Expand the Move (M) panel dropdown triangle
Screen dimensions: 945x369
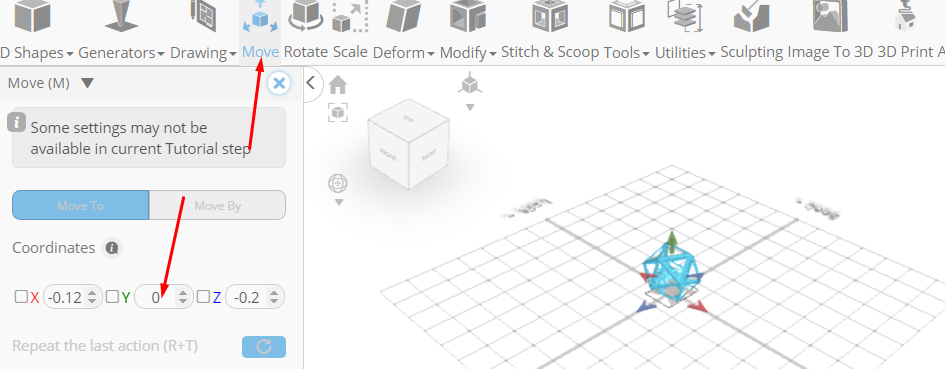pos(87,83)
